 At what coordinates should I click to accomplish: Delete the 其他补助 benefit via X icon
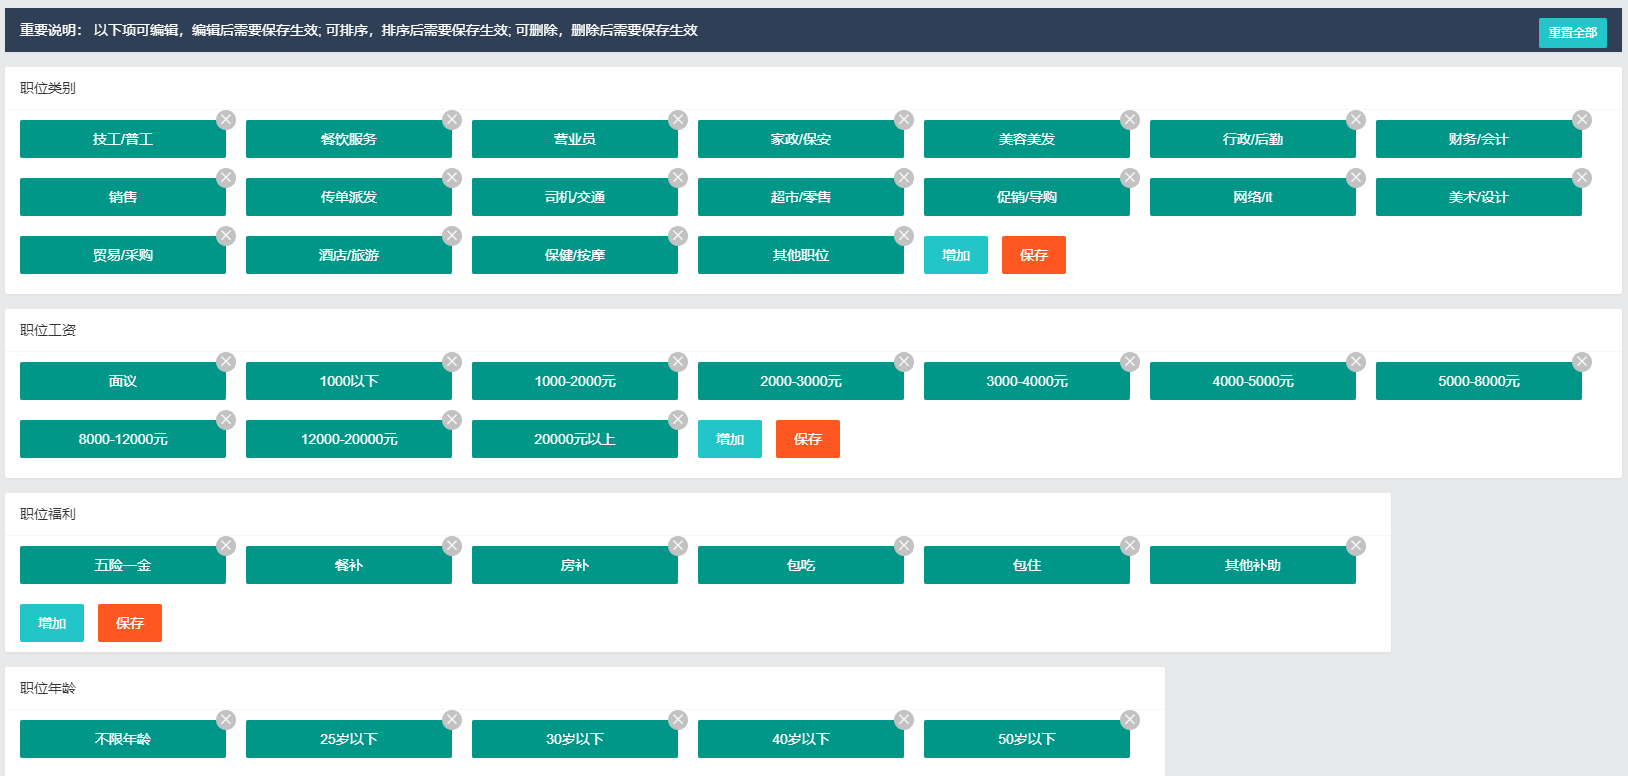click(x=1356, y=546)
